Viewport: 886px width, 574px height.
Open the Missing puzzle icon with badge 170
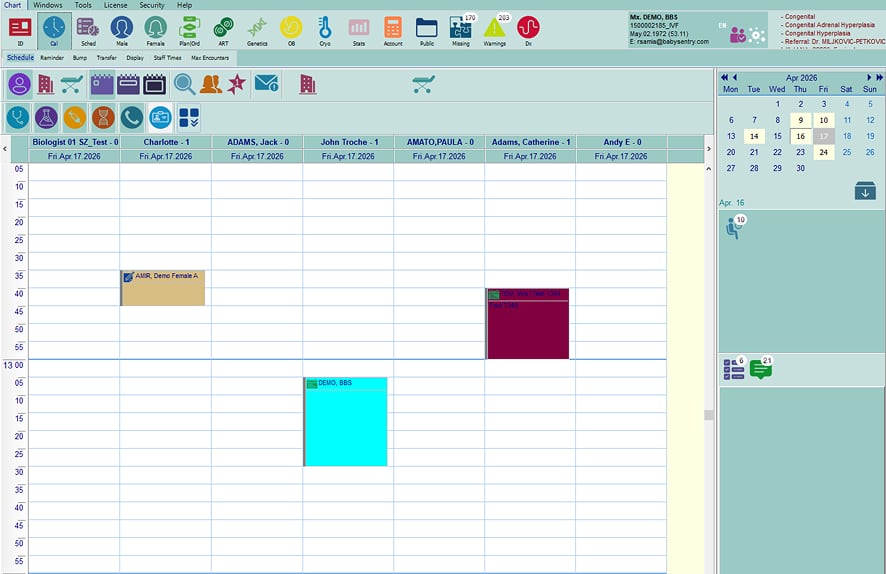(461, 31)
